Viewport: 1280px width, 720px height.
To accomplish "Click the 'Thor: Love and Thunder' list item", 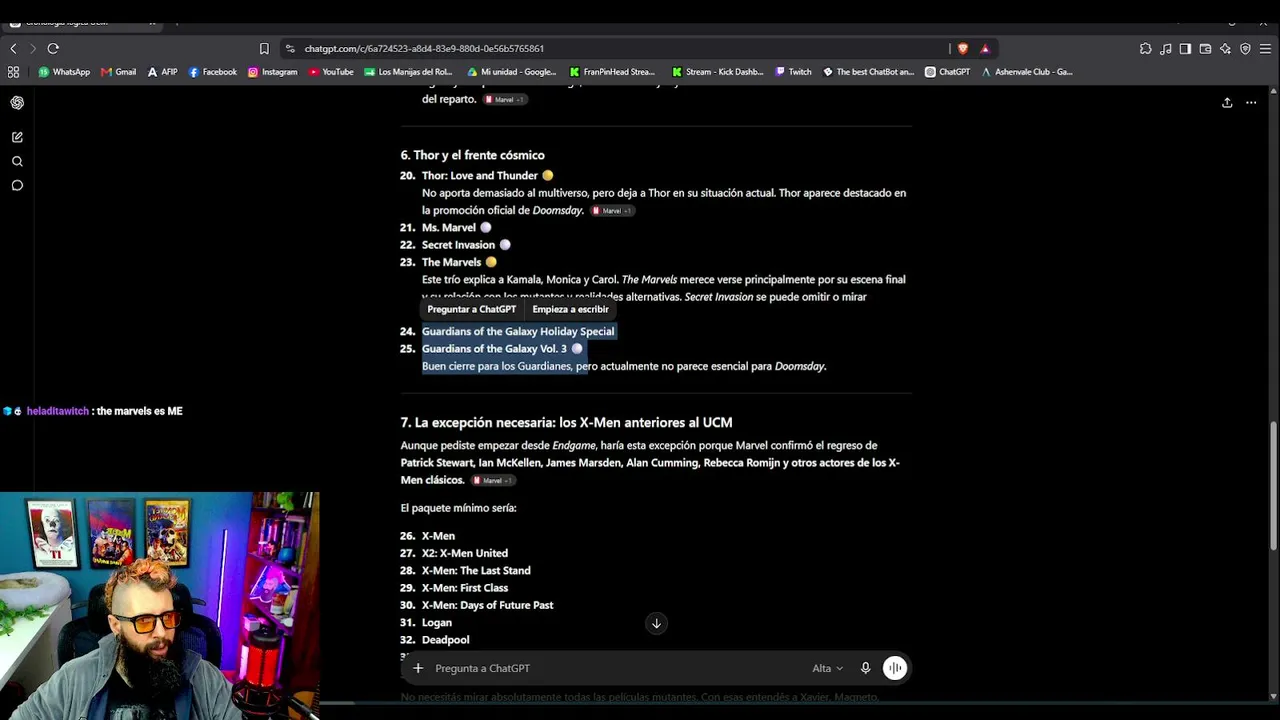I will [x=480, y=176].
